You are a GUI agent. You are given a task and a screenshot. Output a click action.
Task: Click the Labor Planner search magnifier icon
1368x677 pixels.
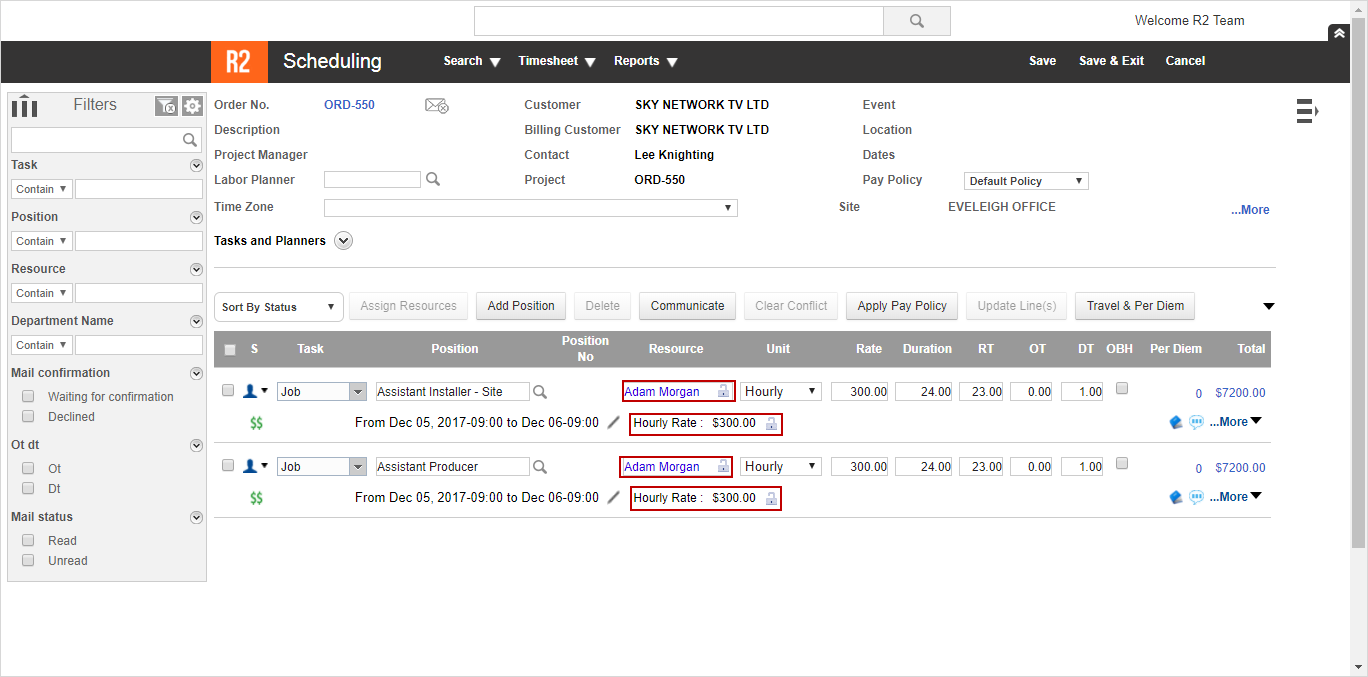coord(433,180)
